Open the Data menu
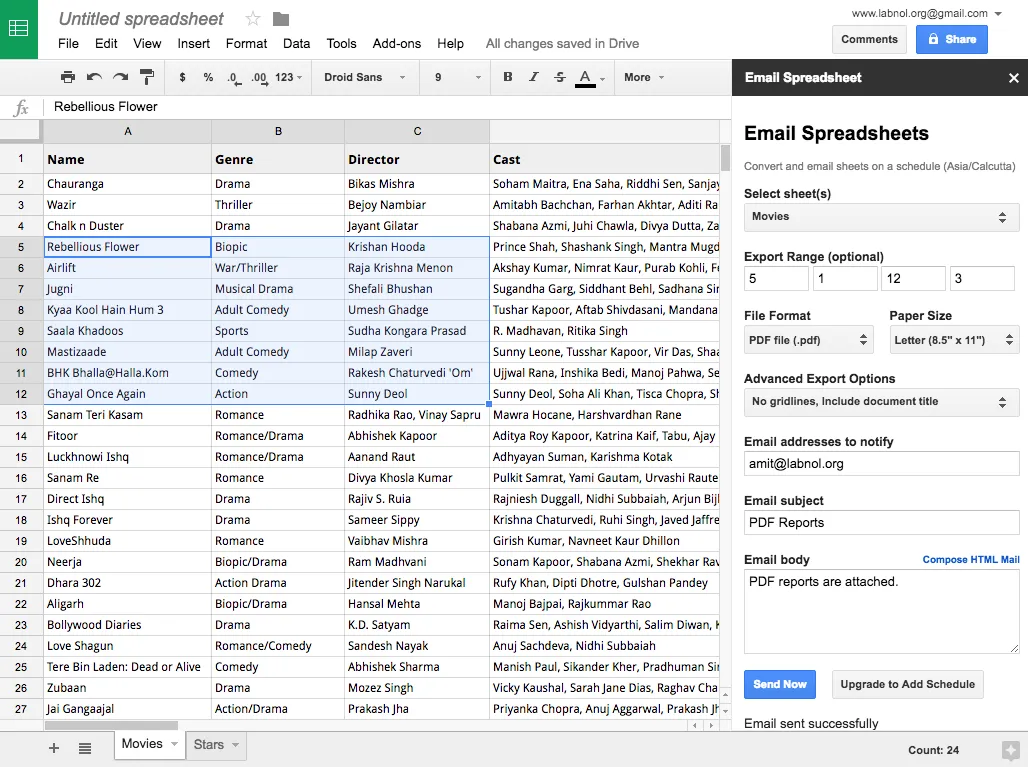 pyautogui.click(x=296, y=44)
